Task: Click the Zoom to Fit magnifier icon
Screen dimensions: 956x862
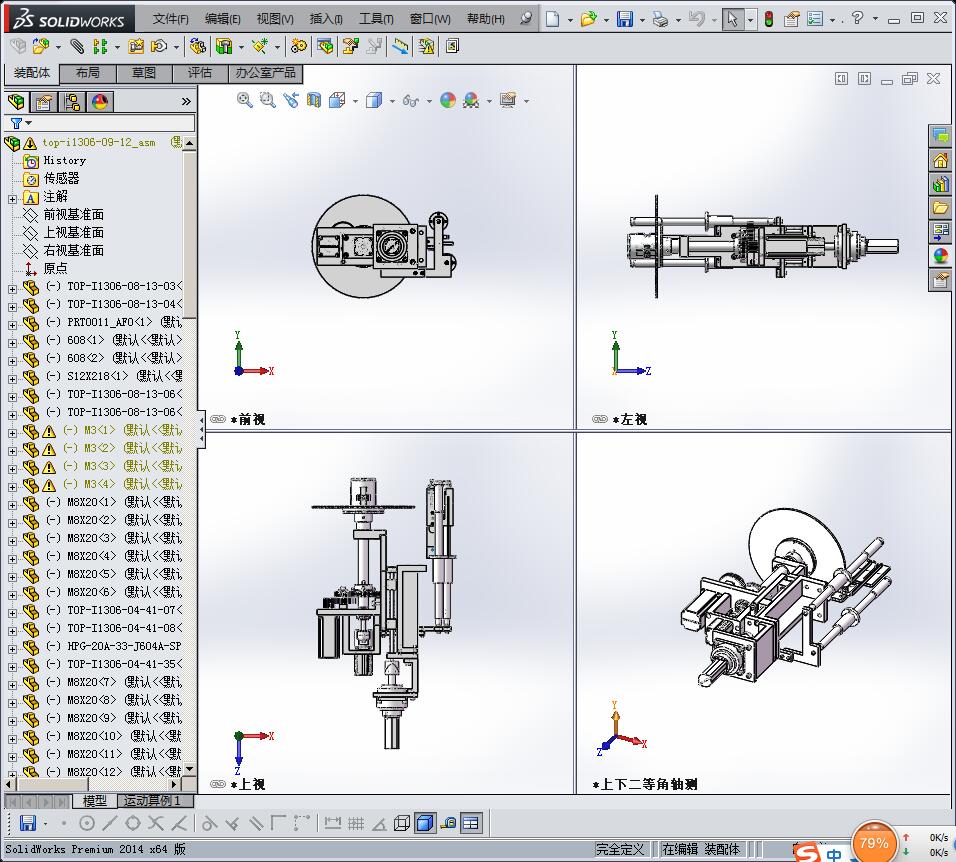Action: [244, 100]
